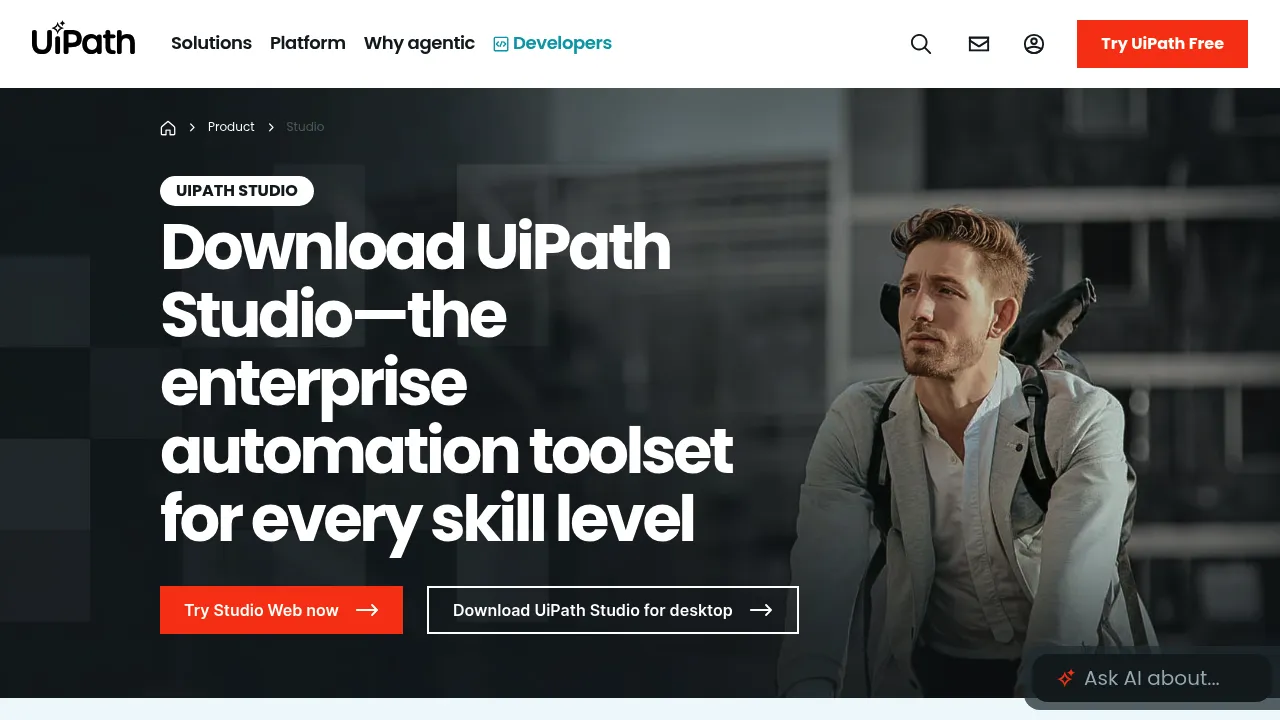This screenshot has width=1280, height=720.
Task: Go to home via breadcrumb house icon
Action: tap(168, 127)
